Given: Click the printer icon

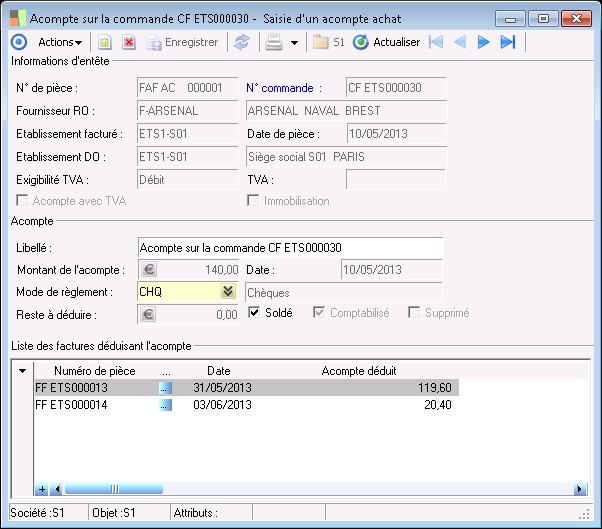Looking at the screenshot, I should pyautogui.click(x=272, y=42).
